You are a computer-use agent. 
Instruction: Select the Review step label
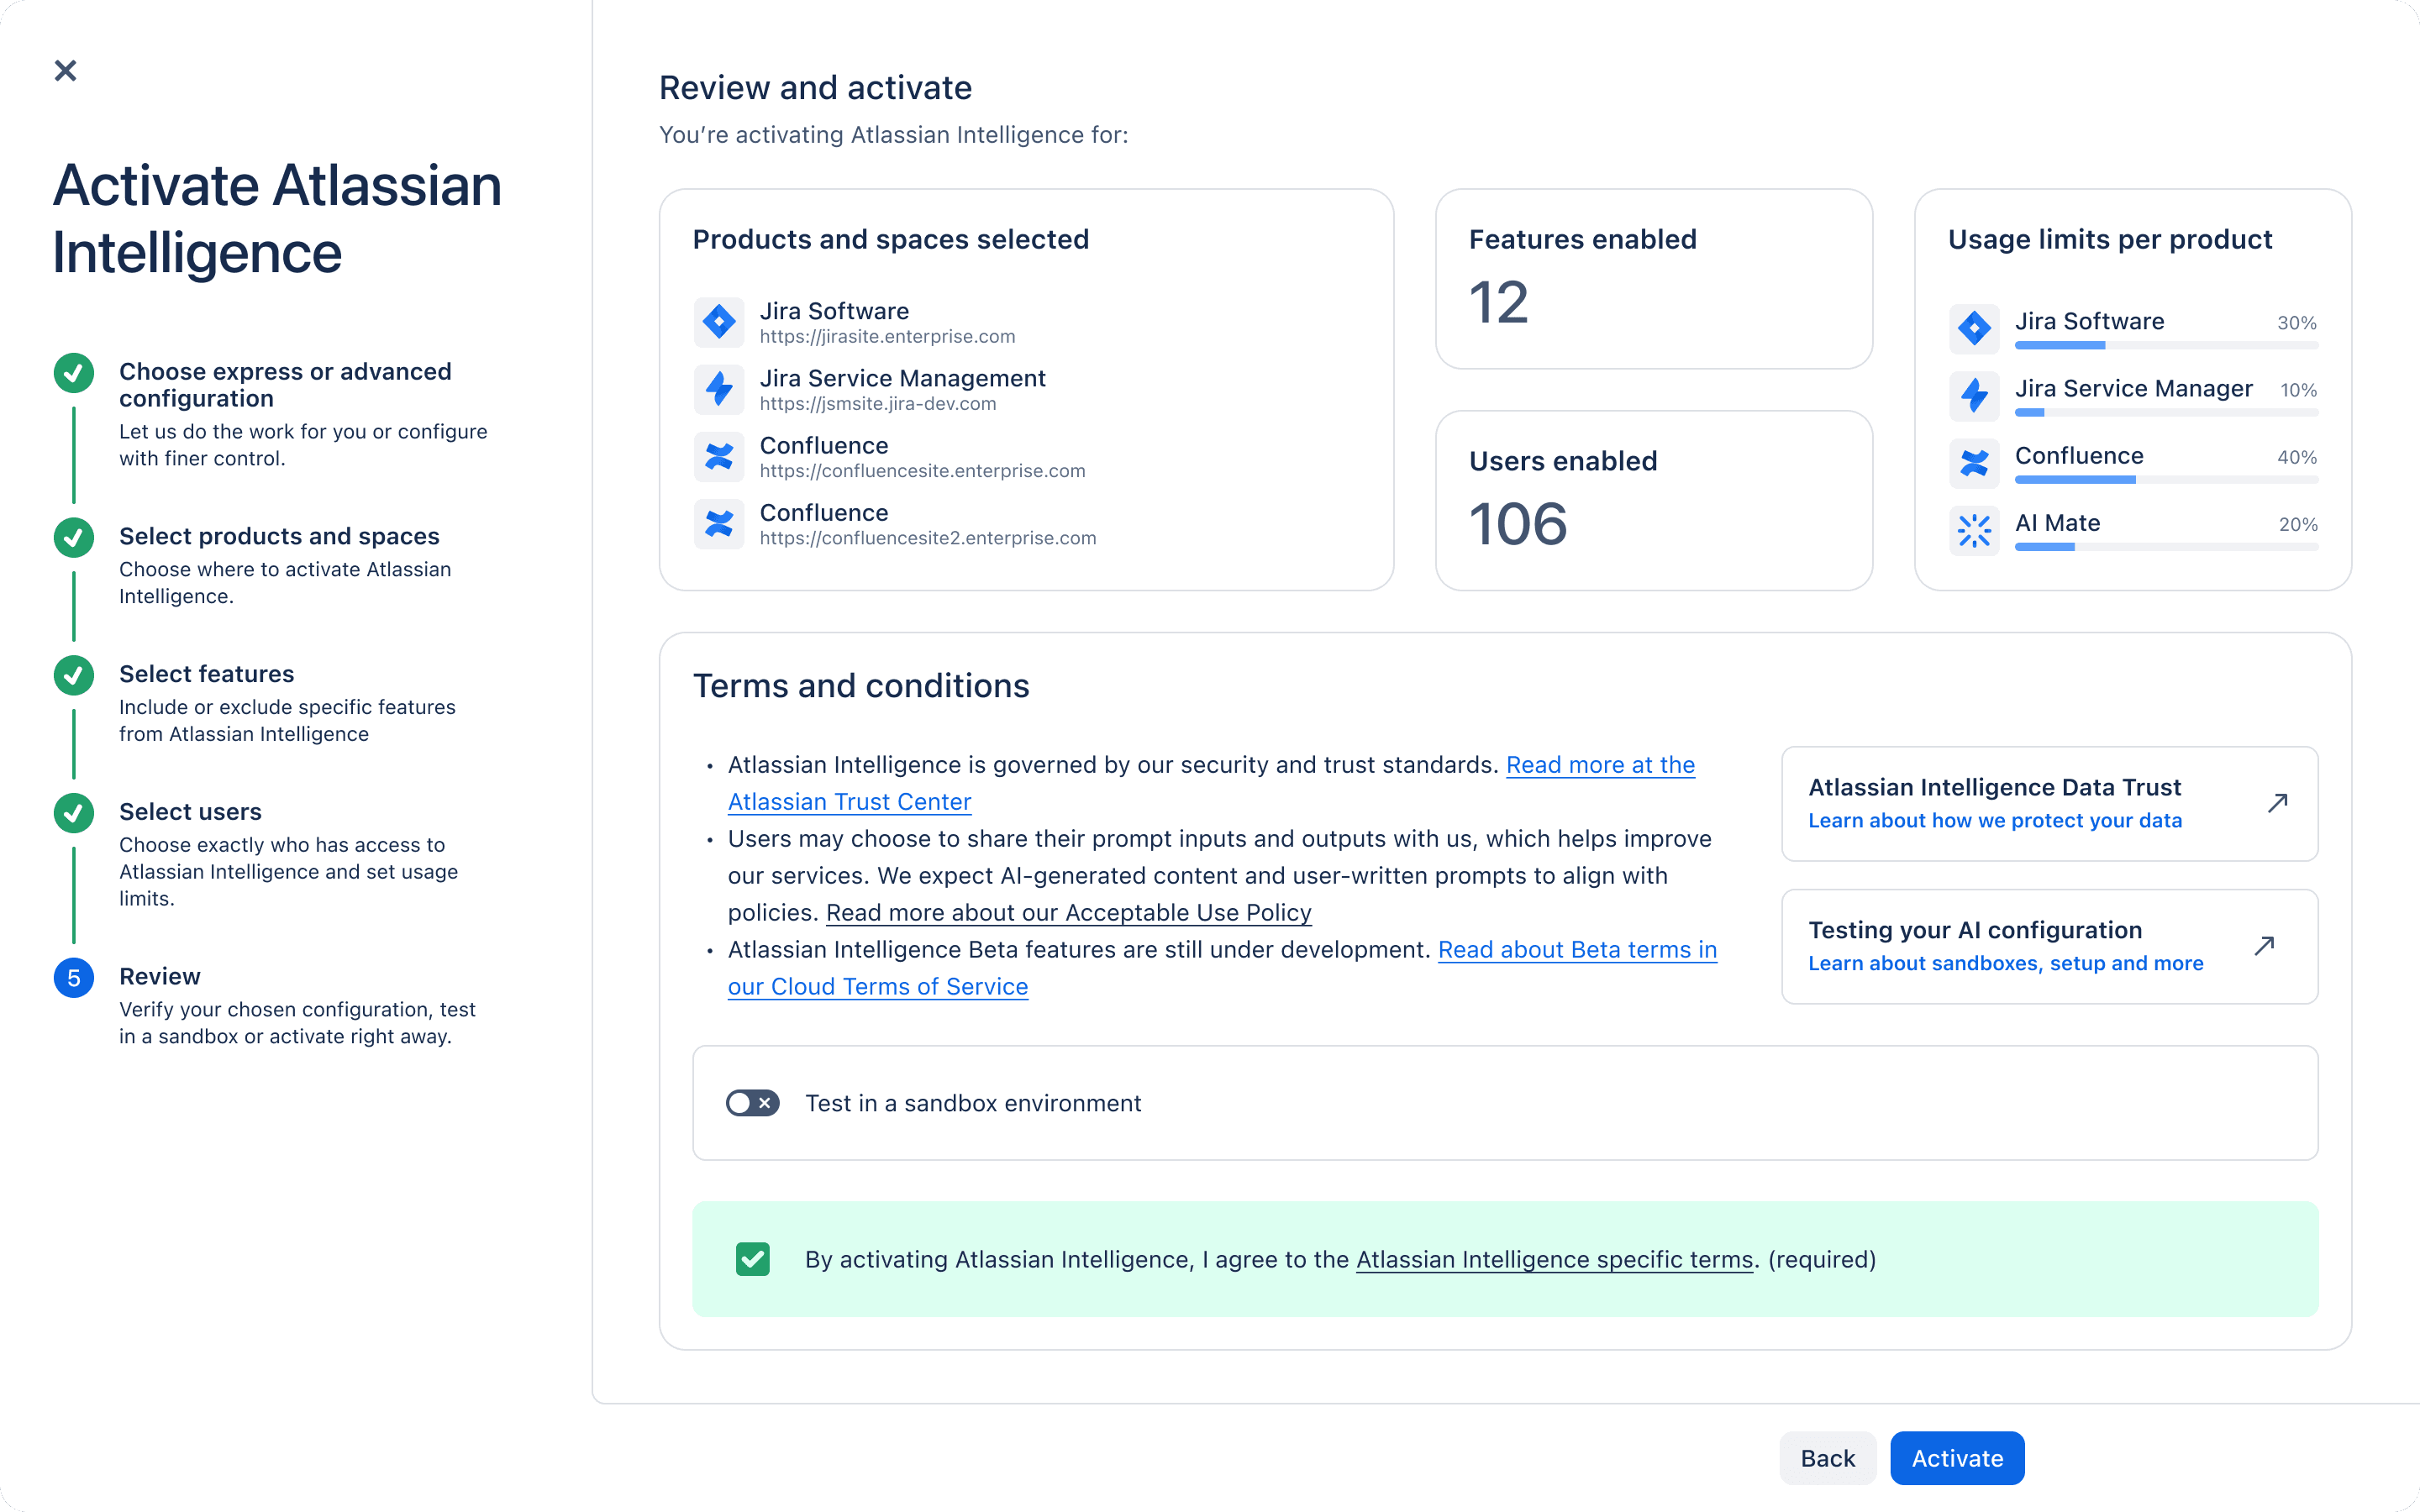click(x=159, y=976)
